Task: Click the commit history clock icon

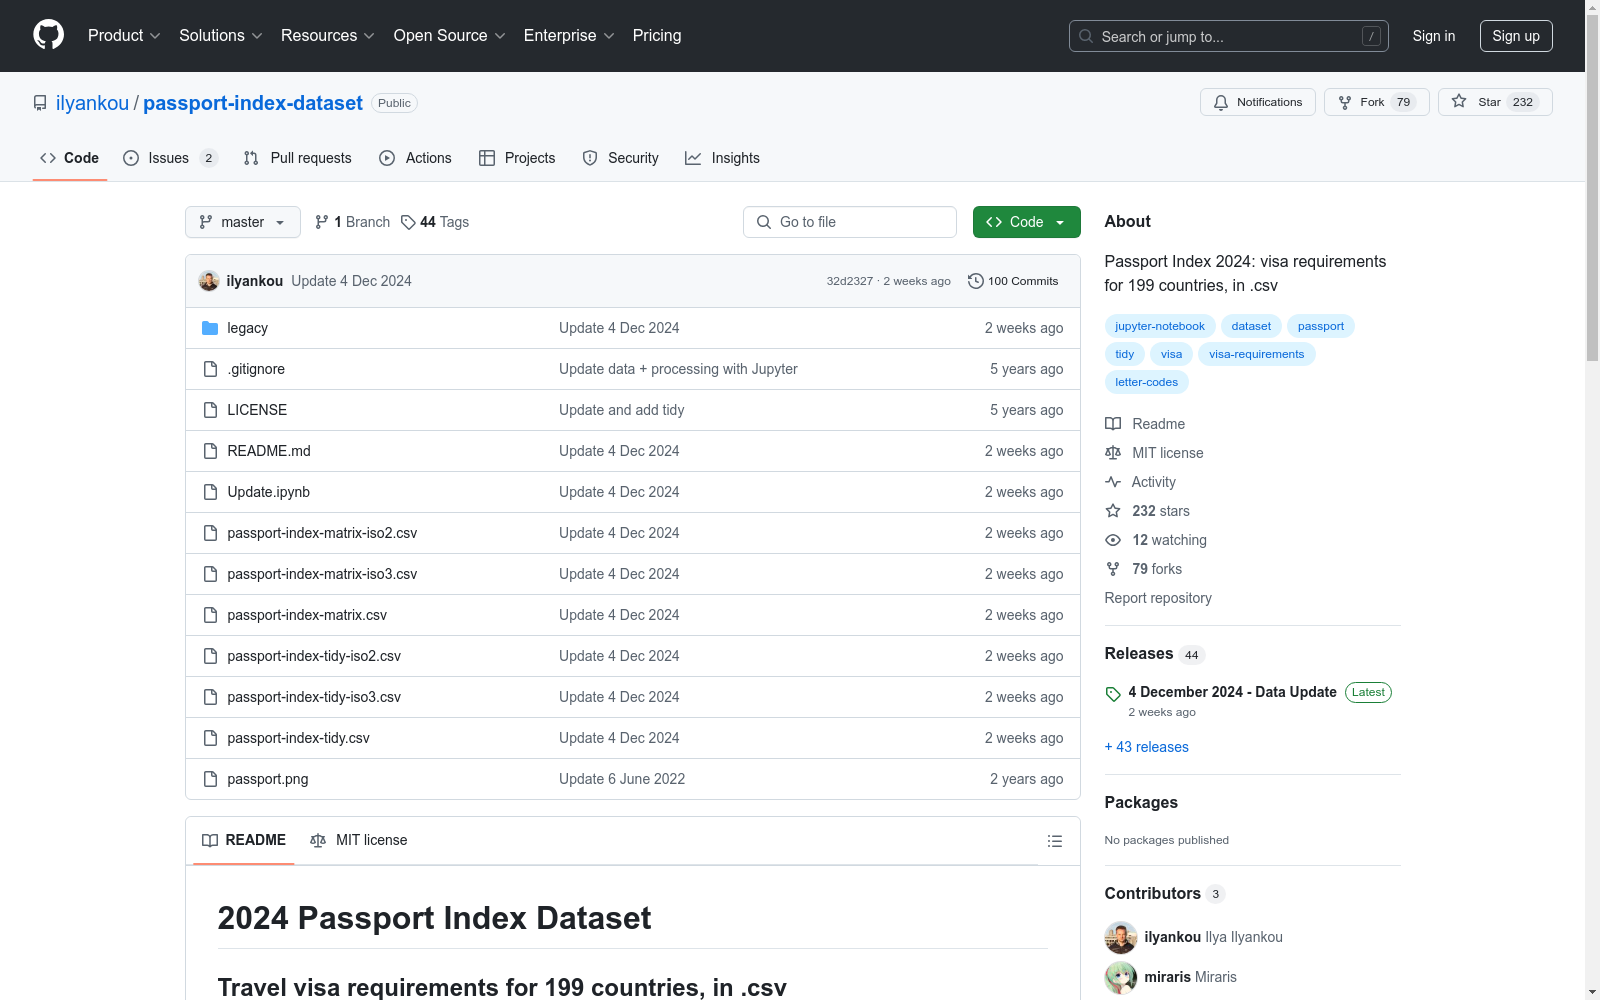Action: 976,281
